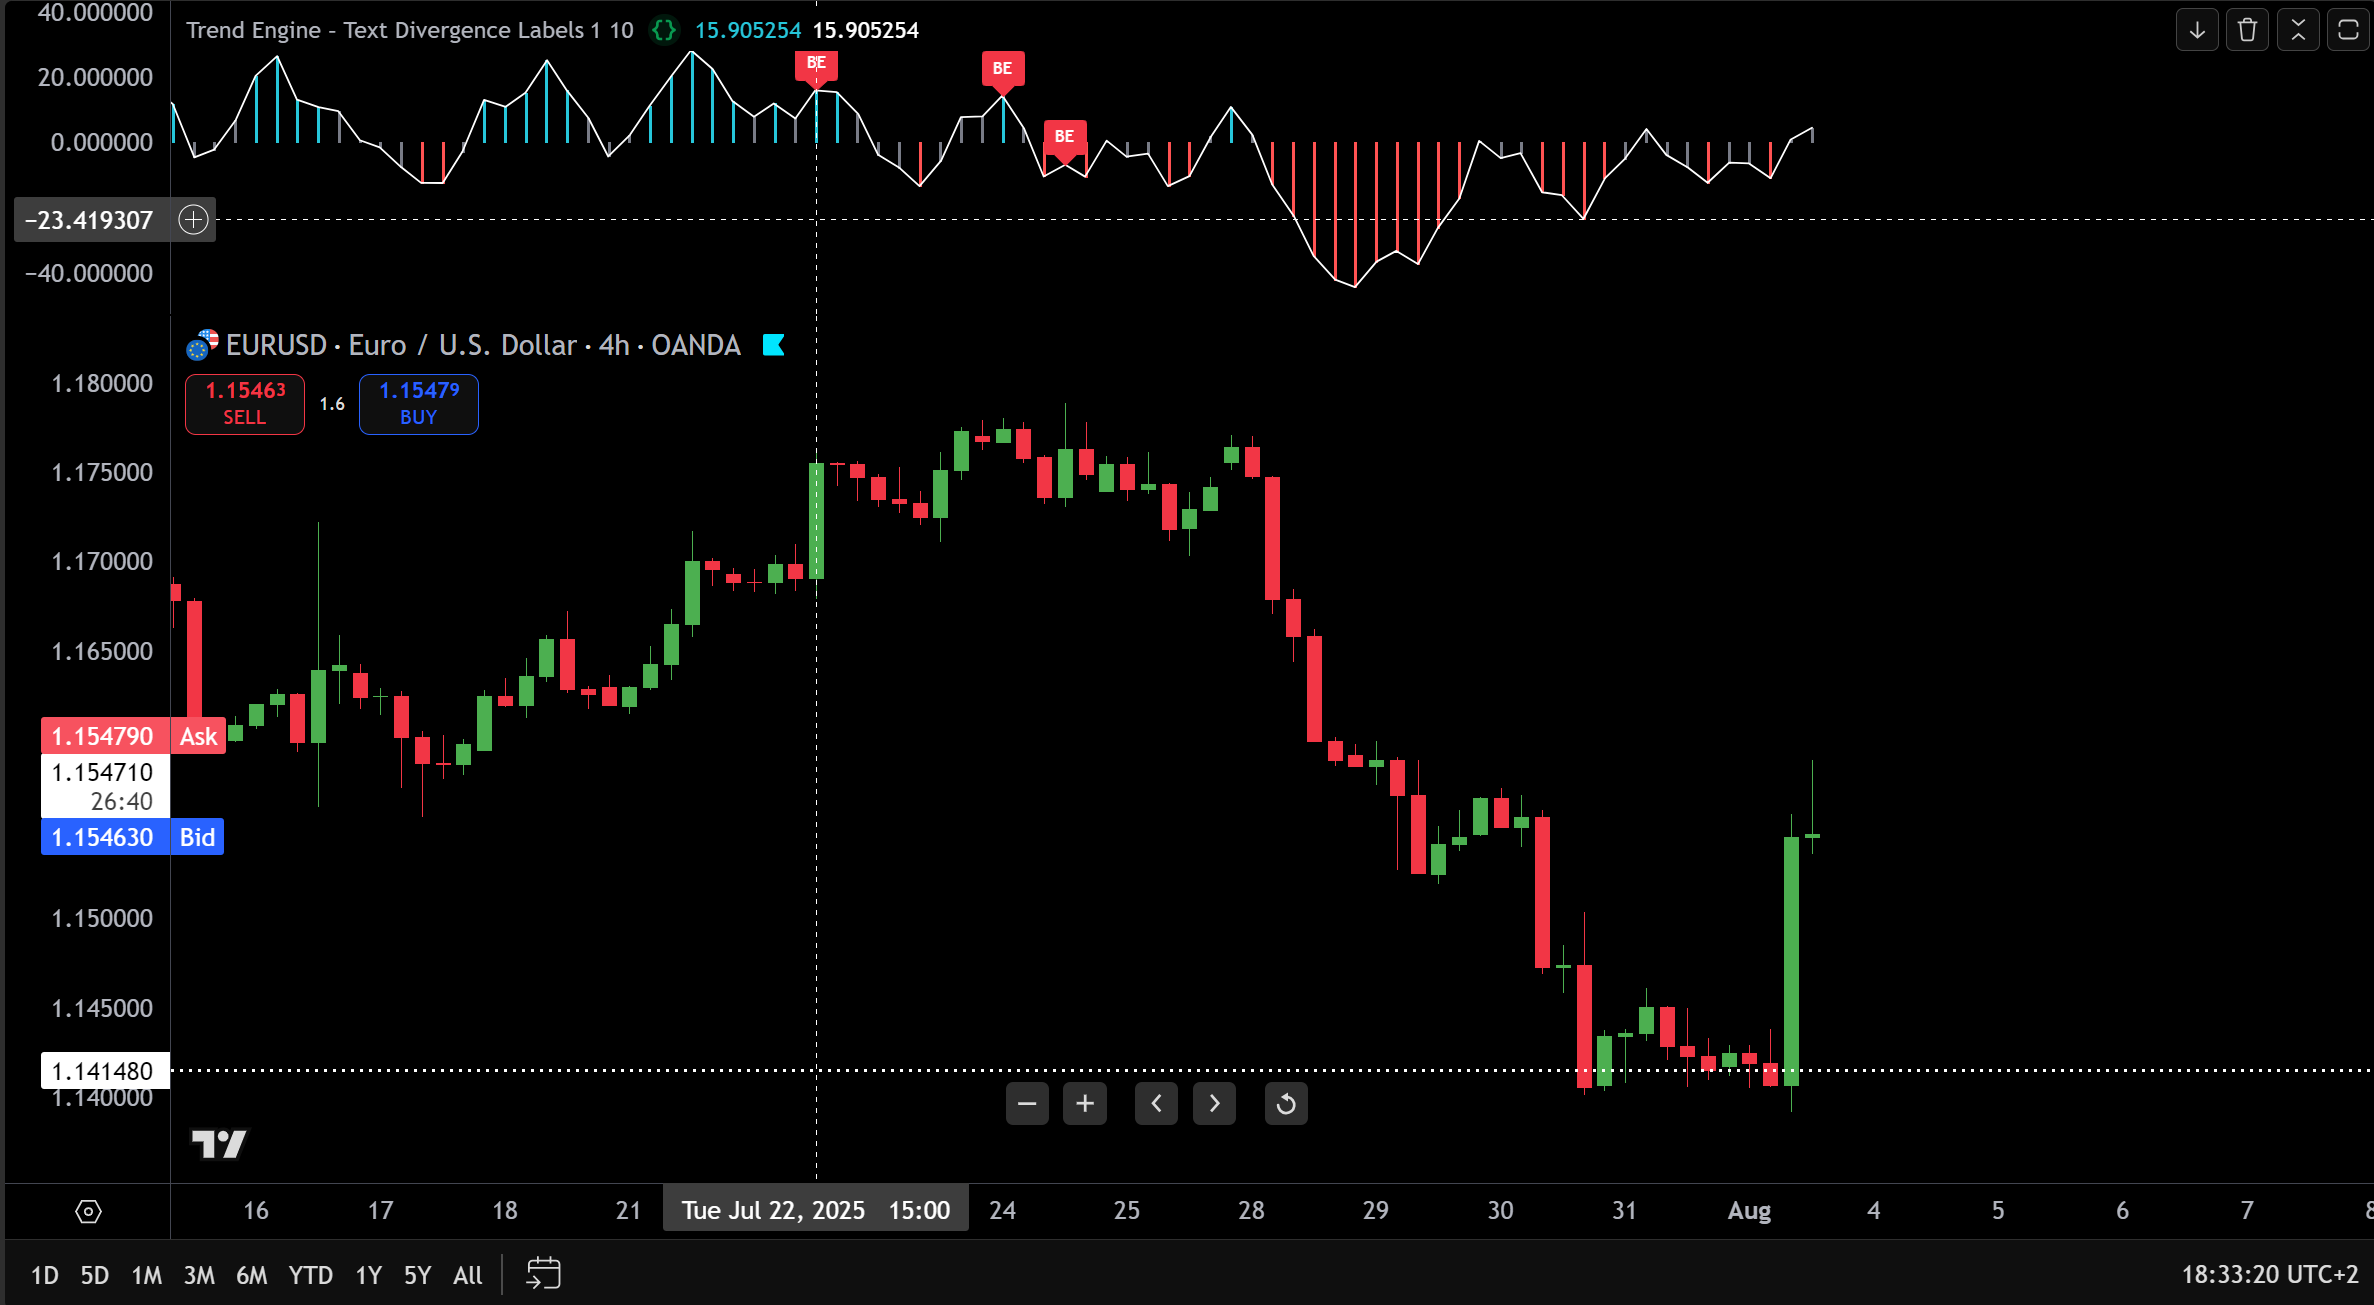Select the 3M time range
Image resolution: width=2374 pixels, height=1305 pixels.
tap(199, 1275)
